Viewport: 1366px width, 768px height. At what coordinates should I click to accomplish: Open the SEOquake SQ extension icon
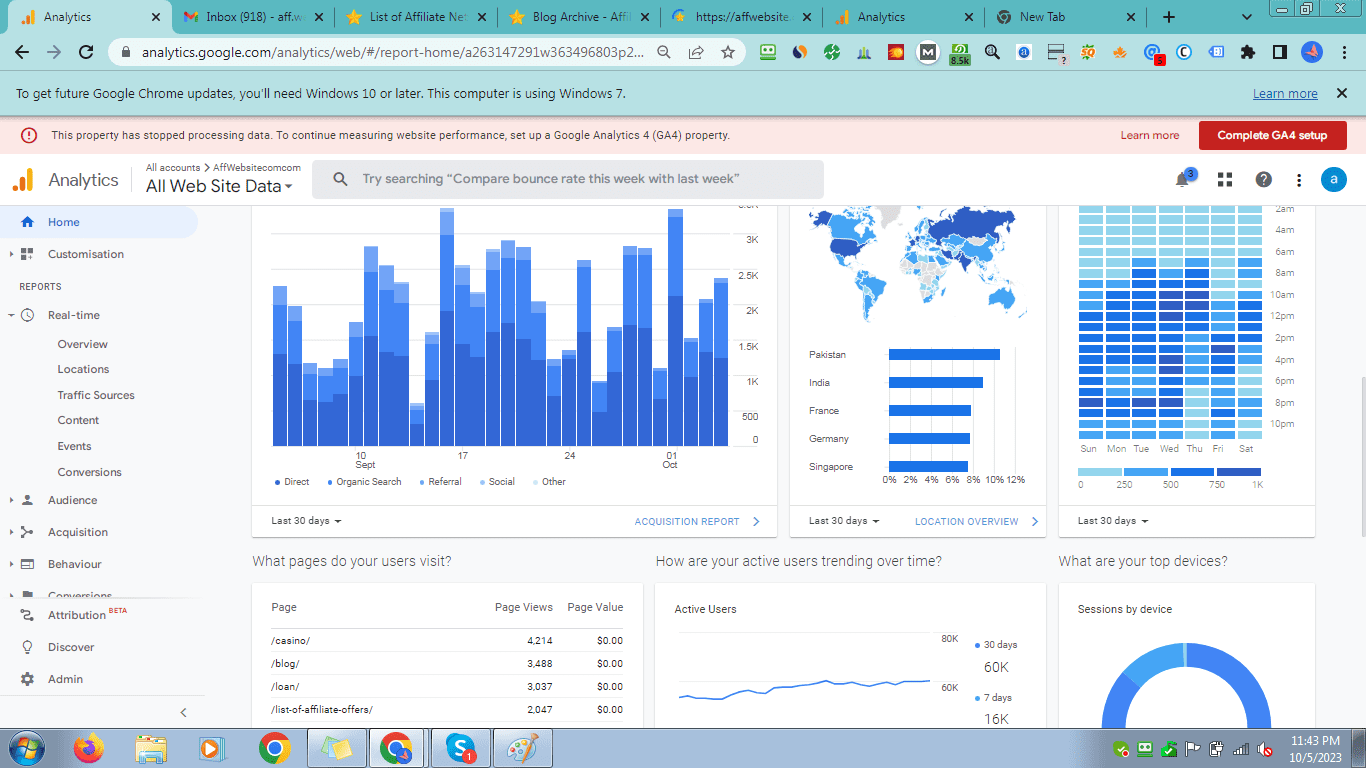point(1087,52)
